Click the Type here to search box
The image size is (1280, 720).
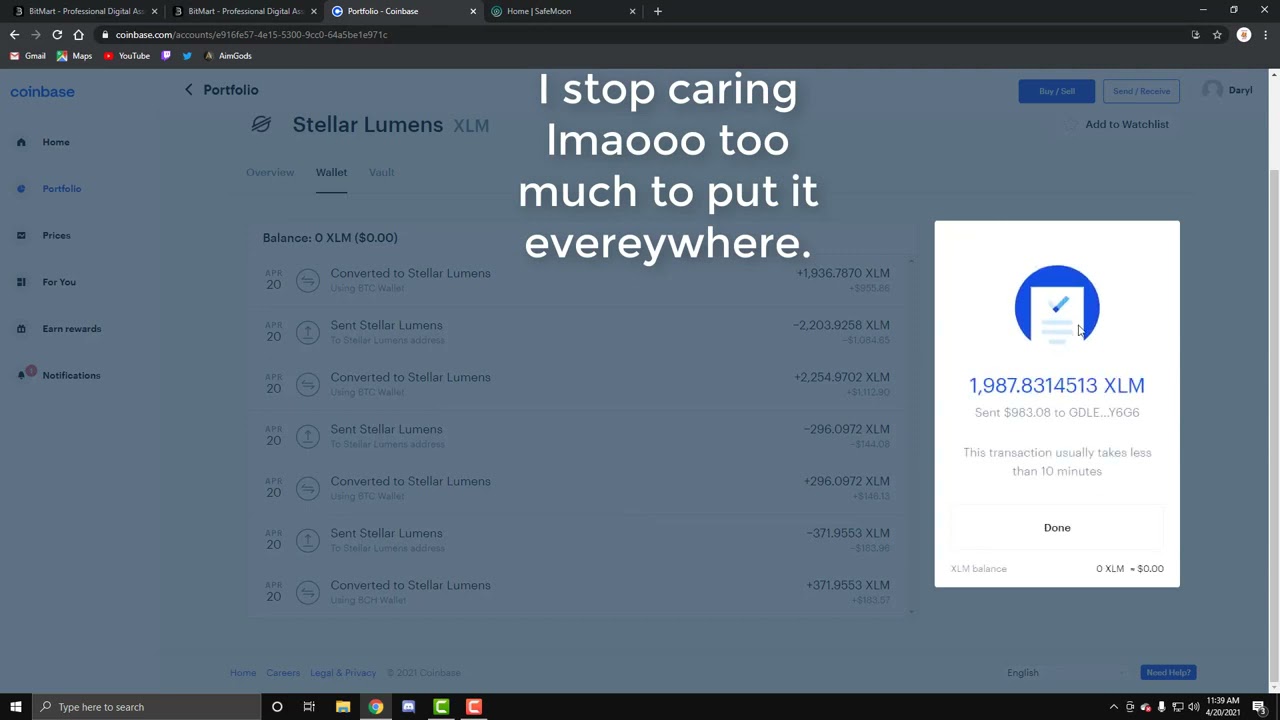pos(146,707)
